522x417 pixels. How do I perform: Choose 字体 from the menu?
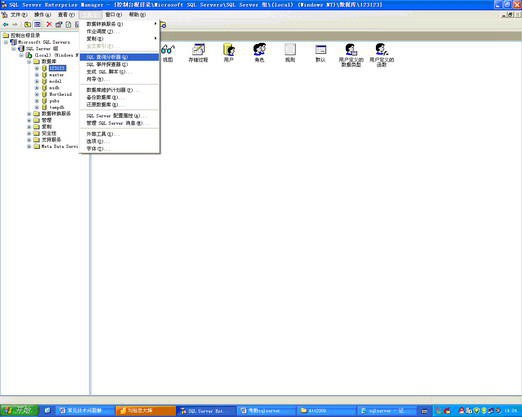[x=119, y=149]
